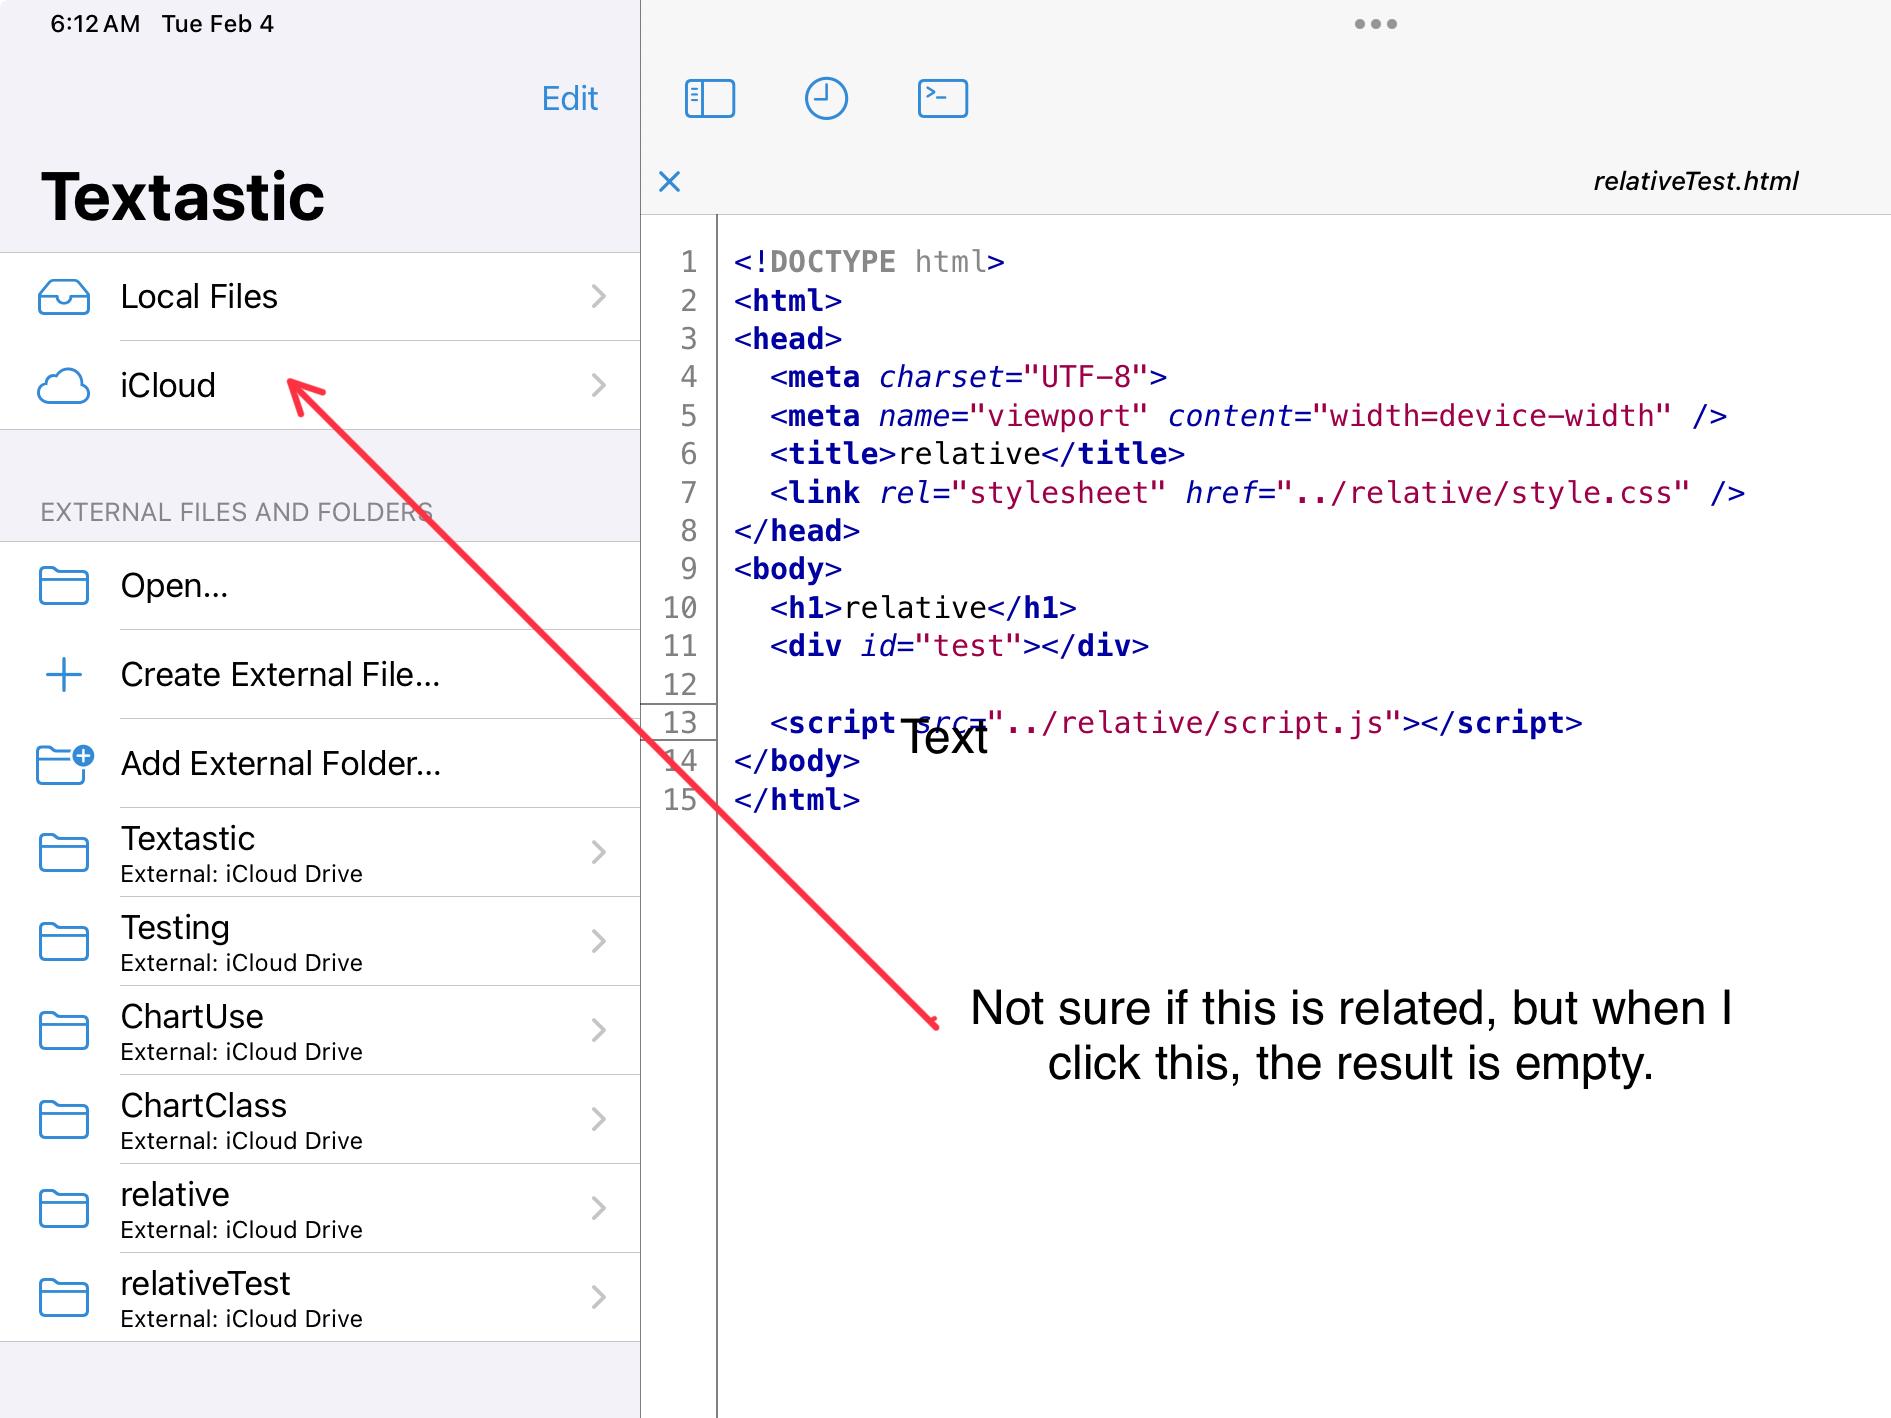Image resolution: width=1891 pixels, height=1418 pixels.
Task: Click the content "width=device-width" value
Action: (1492, 416)
